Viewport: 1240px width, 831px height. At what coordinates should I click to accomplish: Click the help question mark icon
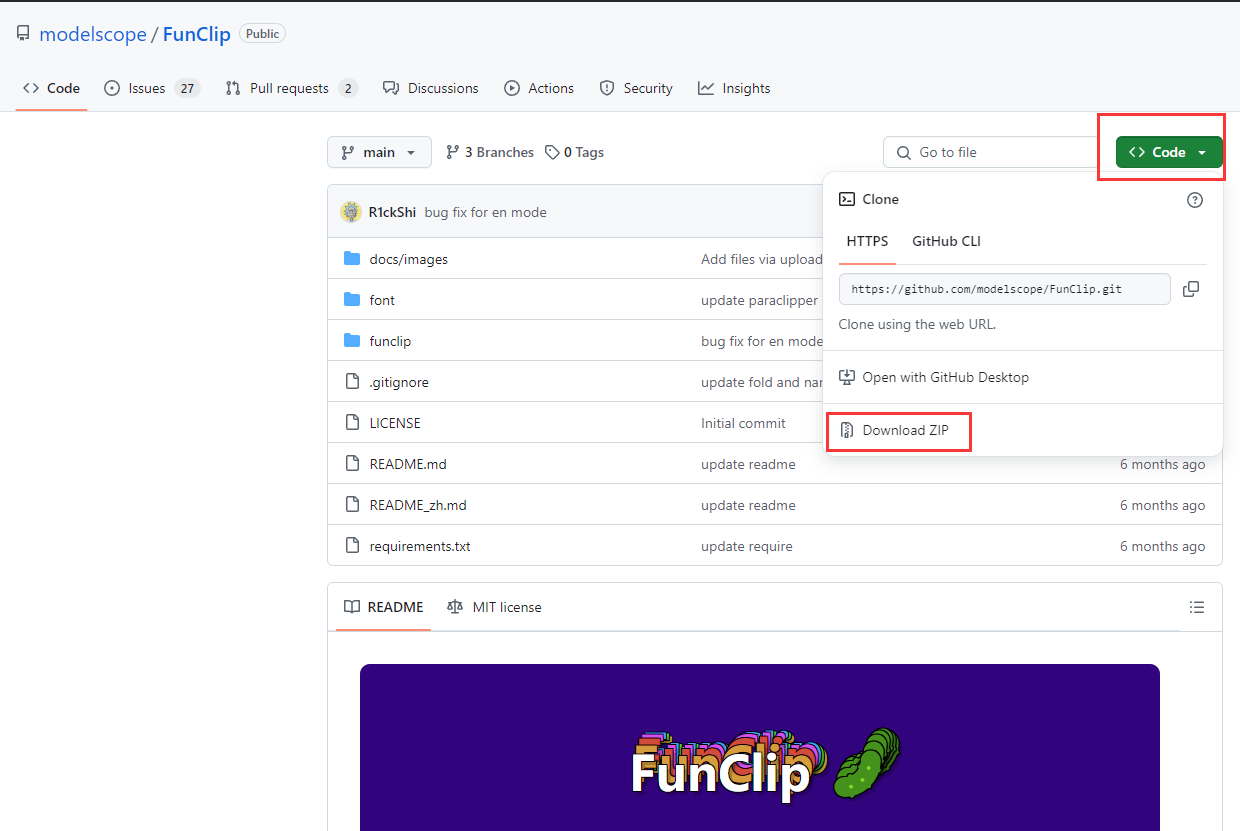pyautogui.click(x=1195, y=200)
